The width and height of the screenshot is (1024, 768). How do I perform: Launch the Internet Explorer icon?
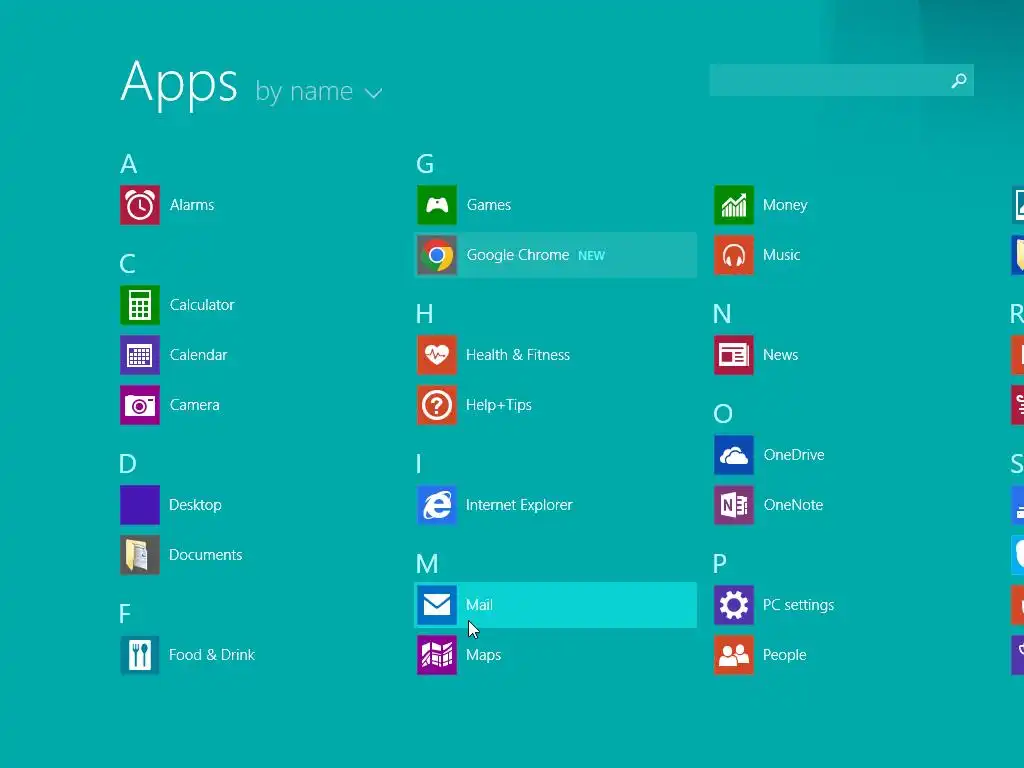point(437,505)
